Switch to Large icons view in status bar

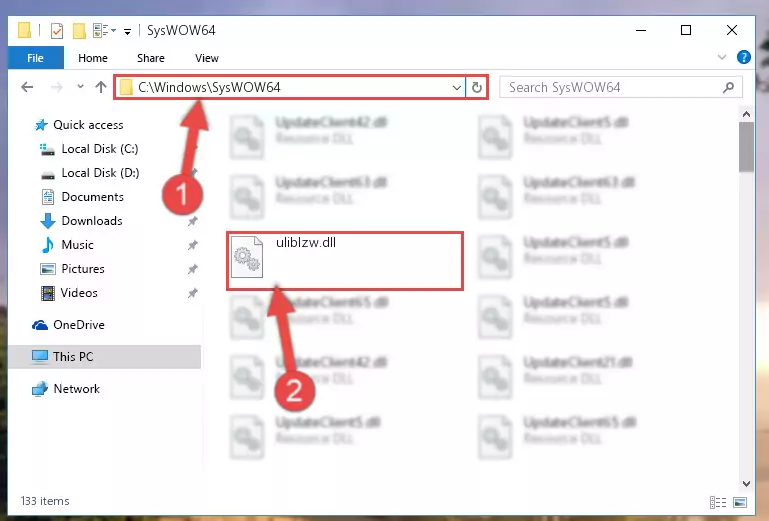[x=740, y=502]
